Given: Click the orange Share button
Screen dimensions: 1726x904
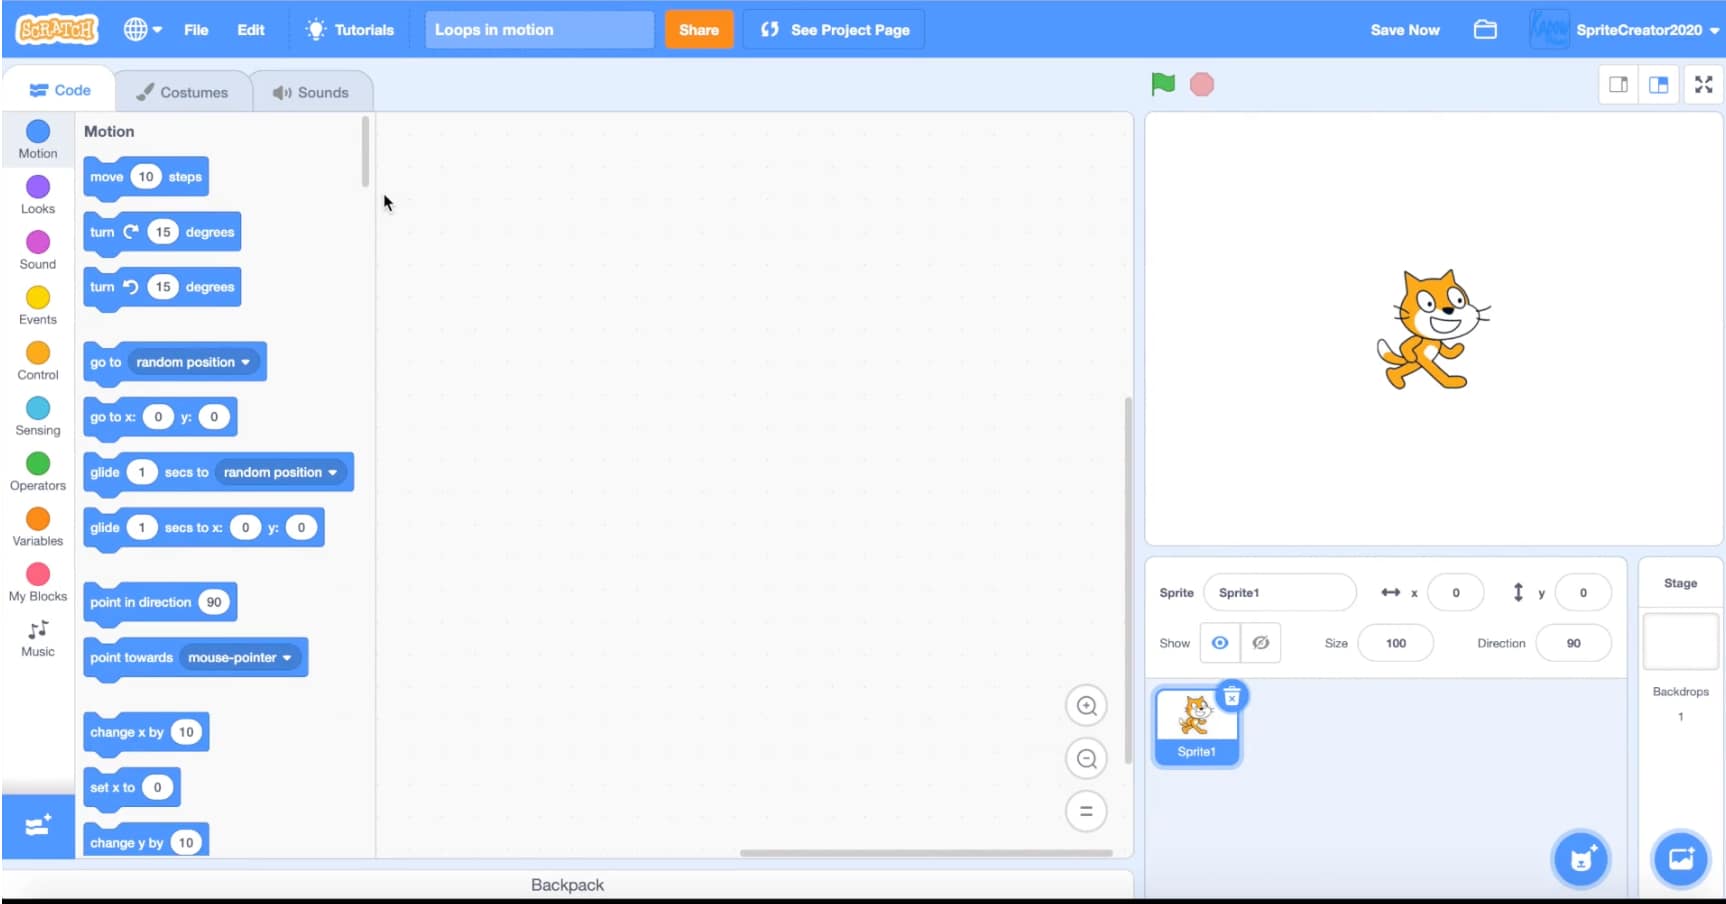Looking at the screenshot, I should tap(698, 30).
